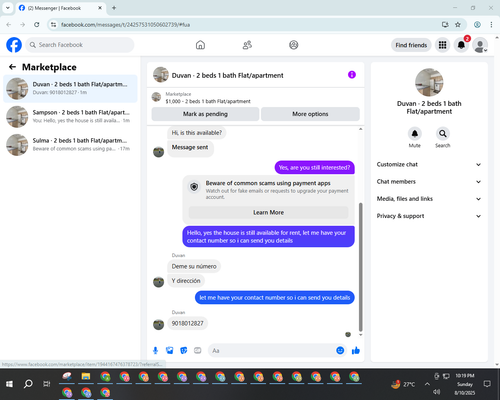Open the Chrome three-dot menu
Viewport: 500px width, 400px height.
coord(491,24)
